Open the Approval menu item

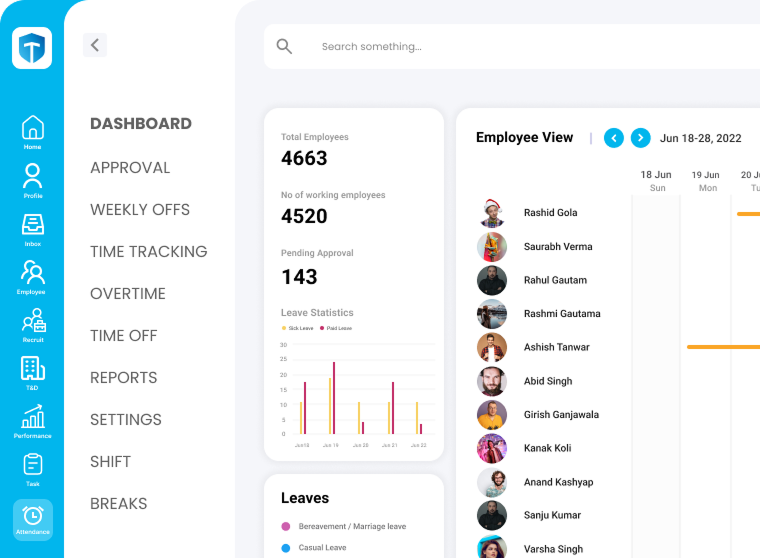pos(130,168)
